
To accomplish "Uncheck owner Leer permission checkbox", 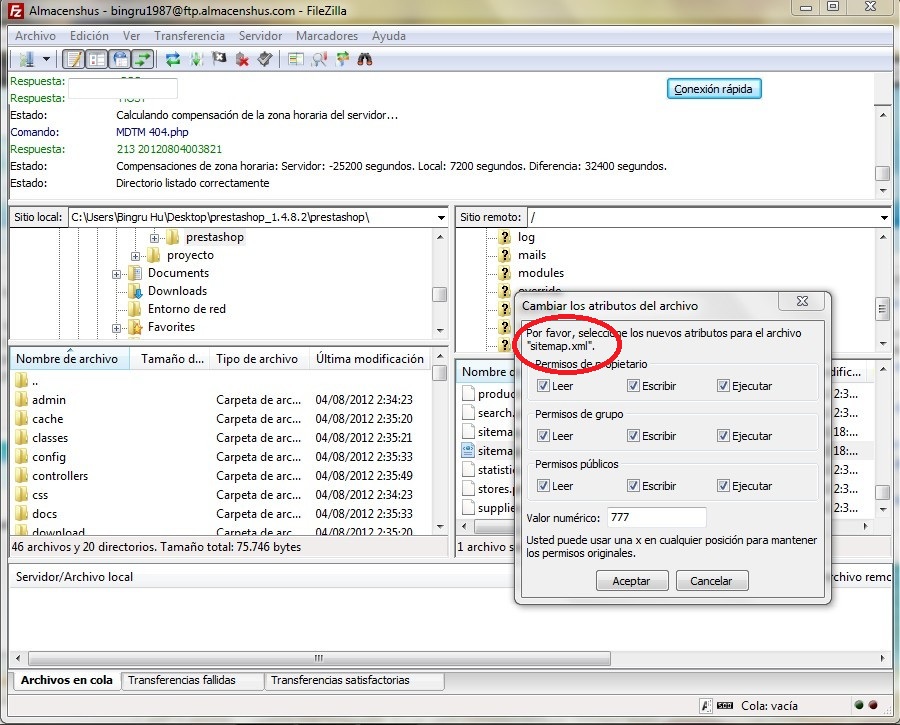I will pos(543,386).
